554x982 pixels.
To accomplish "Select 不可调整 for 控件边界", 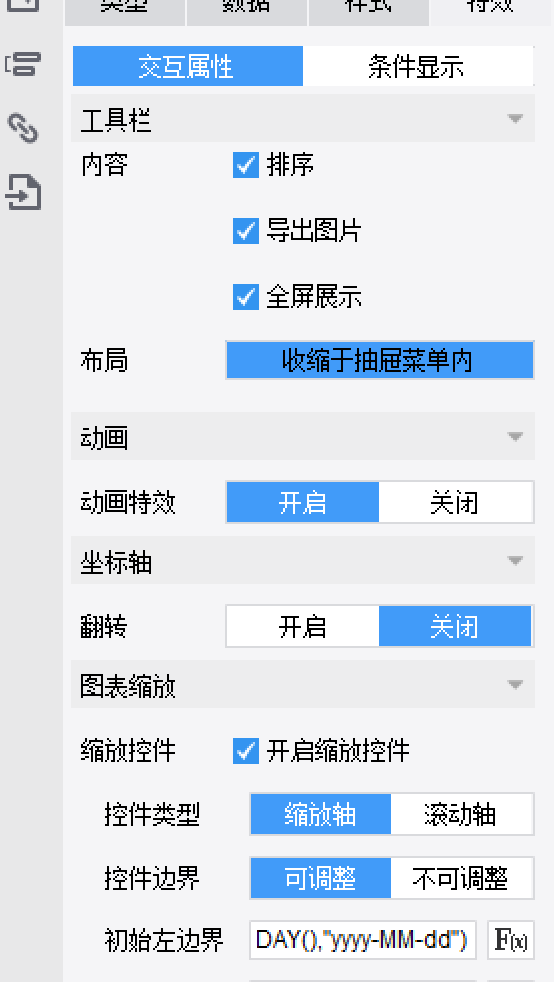I will click(462, 878).
